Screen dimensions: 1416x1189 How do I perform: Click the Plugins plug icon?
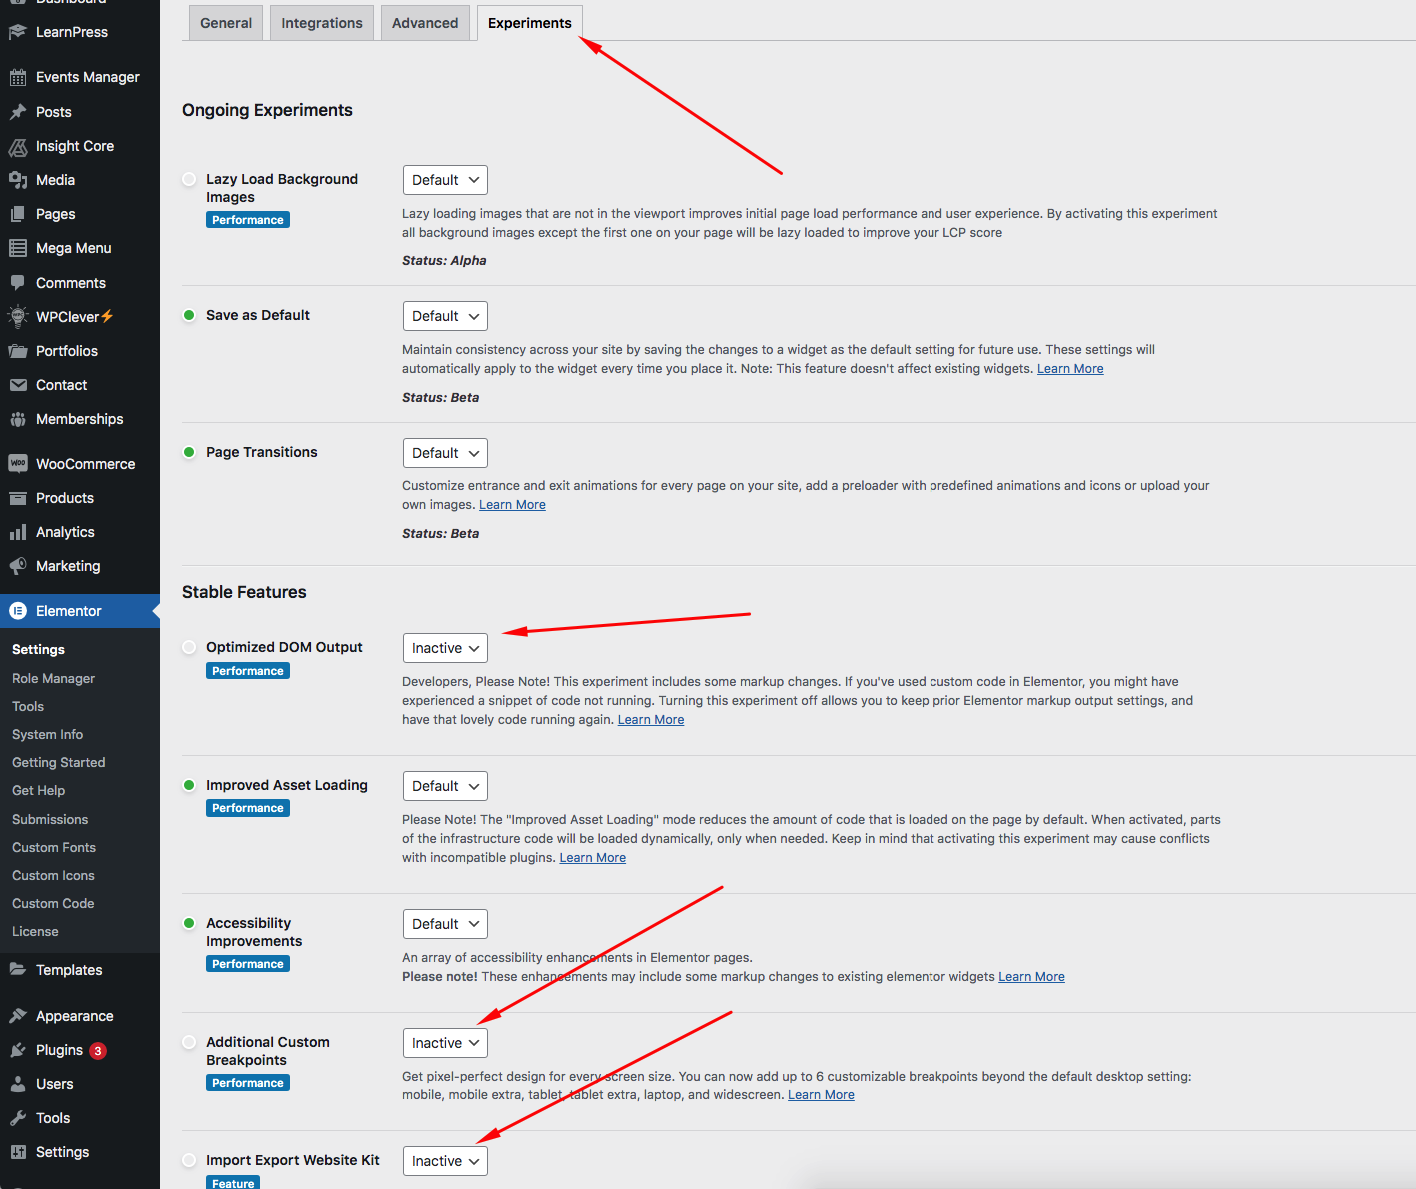pyautogui.click(x=18, y=1050)
